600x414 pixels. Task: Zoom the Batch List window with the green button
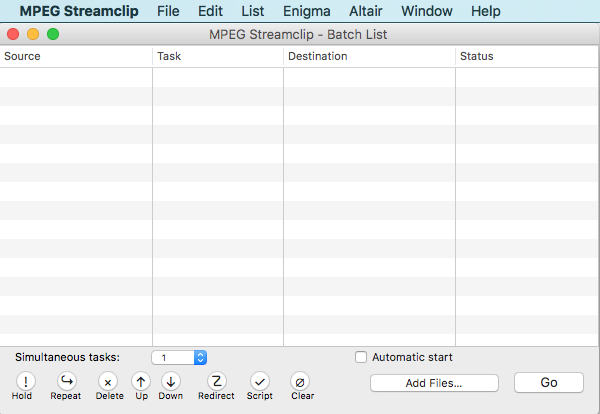tap(53, 34)
